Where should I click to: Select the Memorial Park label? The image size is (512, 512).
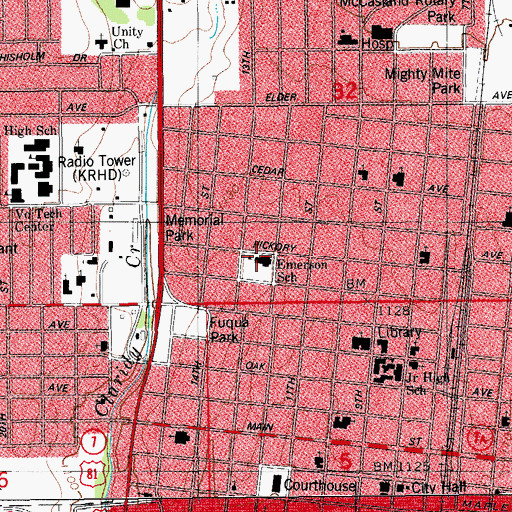(x=194, y=227)
